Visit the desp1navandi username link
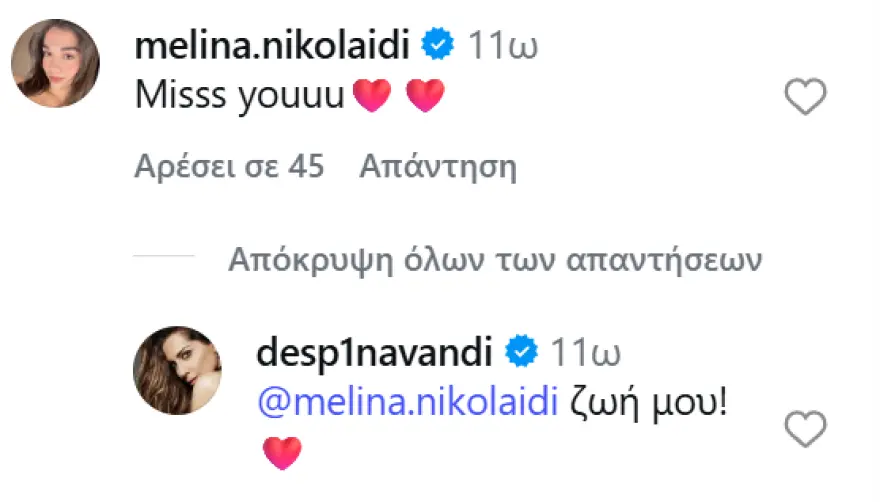 pyautogui.click(x=375, y=353)
